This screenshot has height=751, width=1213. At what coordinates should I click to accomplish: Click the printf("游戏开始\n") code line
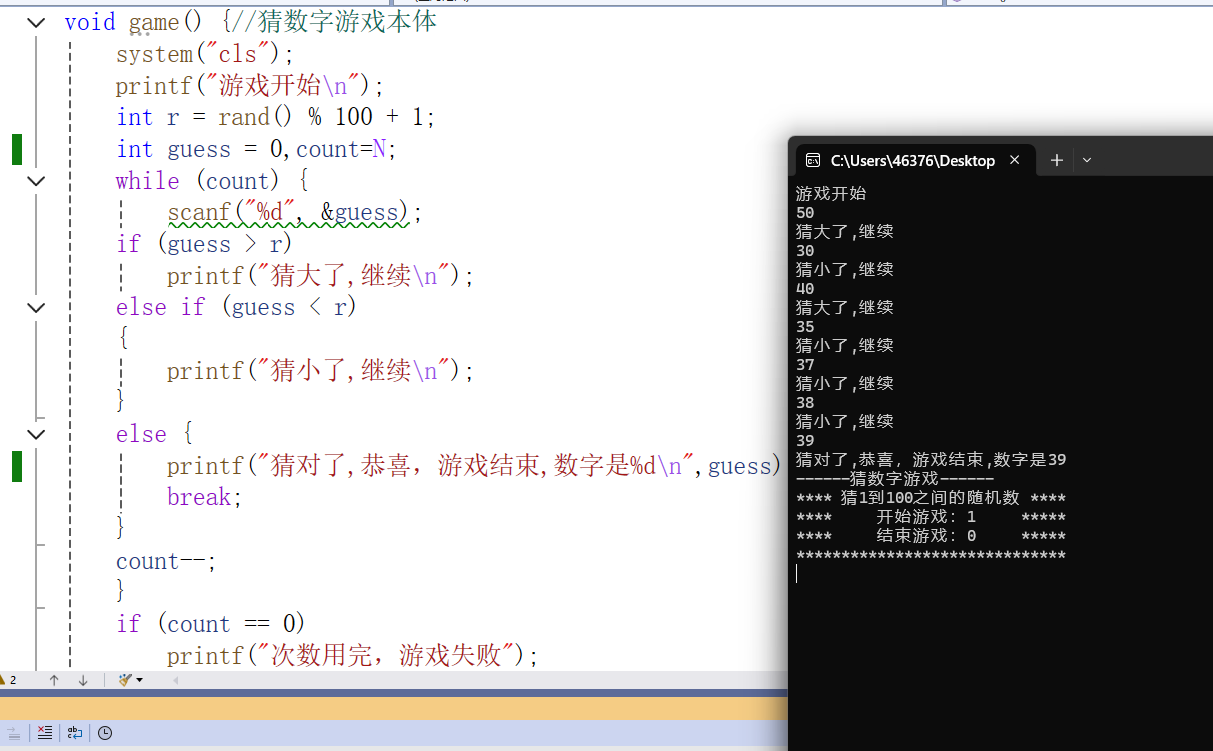[250, 85]
